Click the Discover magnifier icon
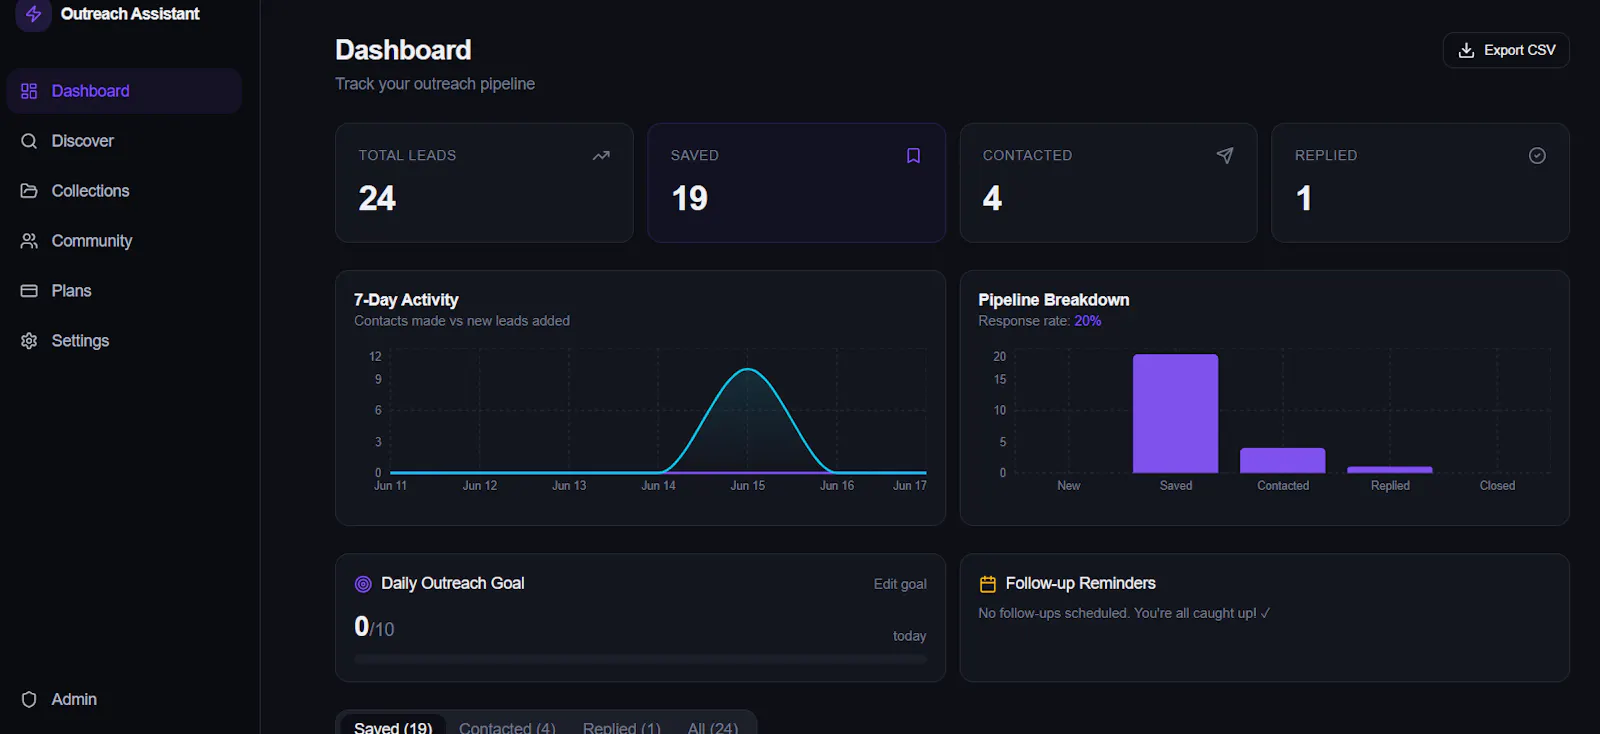Screen dimensions: 1600x734 29,141
